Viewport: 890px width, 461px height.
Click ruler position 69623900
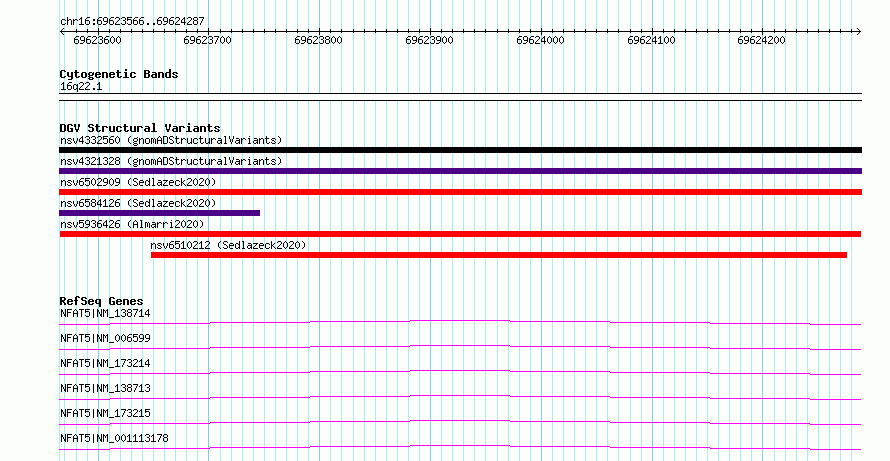(x=429, y=40)
